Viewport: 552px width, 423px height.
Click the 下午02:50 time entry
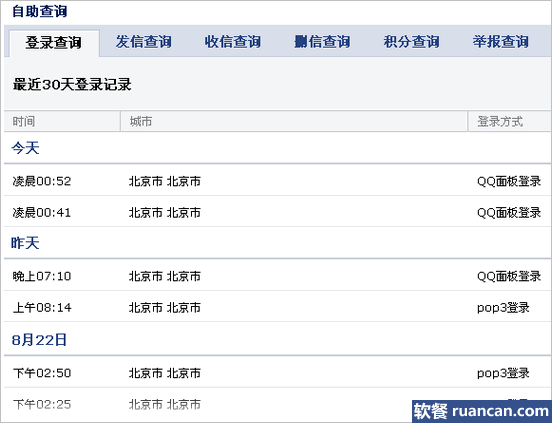point(42,373)
